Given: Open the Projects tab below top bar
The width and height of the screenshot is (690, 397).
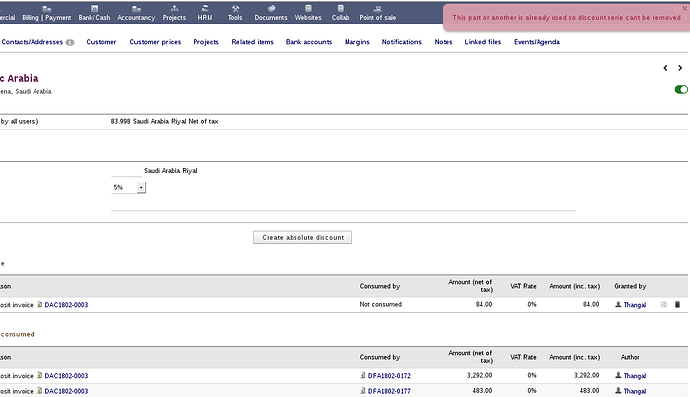Looking at the screenshot, I should pyautogui.click(x=206, y=42).
